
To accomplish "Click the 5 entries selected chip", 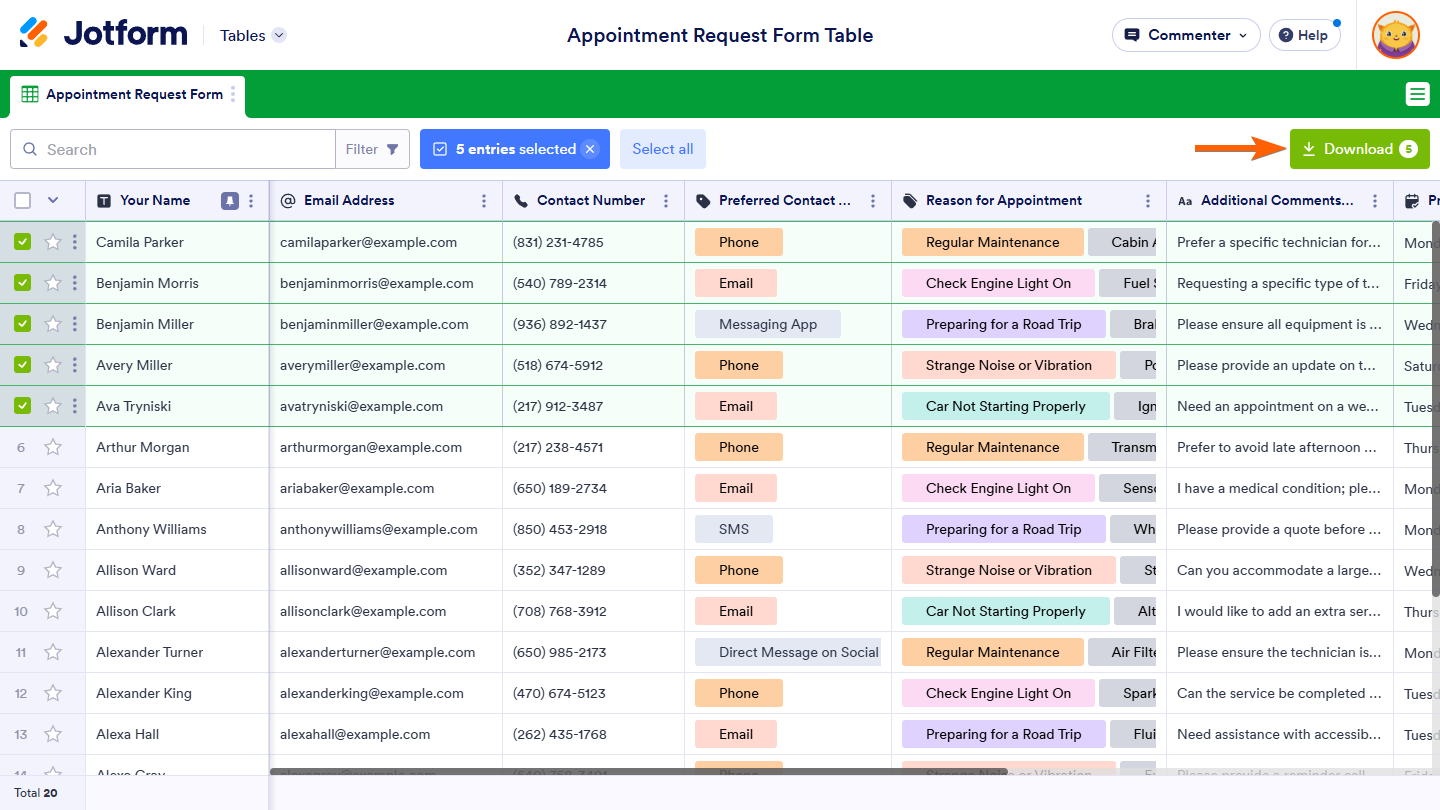I will pyautogui.click(x=515, y=149).
